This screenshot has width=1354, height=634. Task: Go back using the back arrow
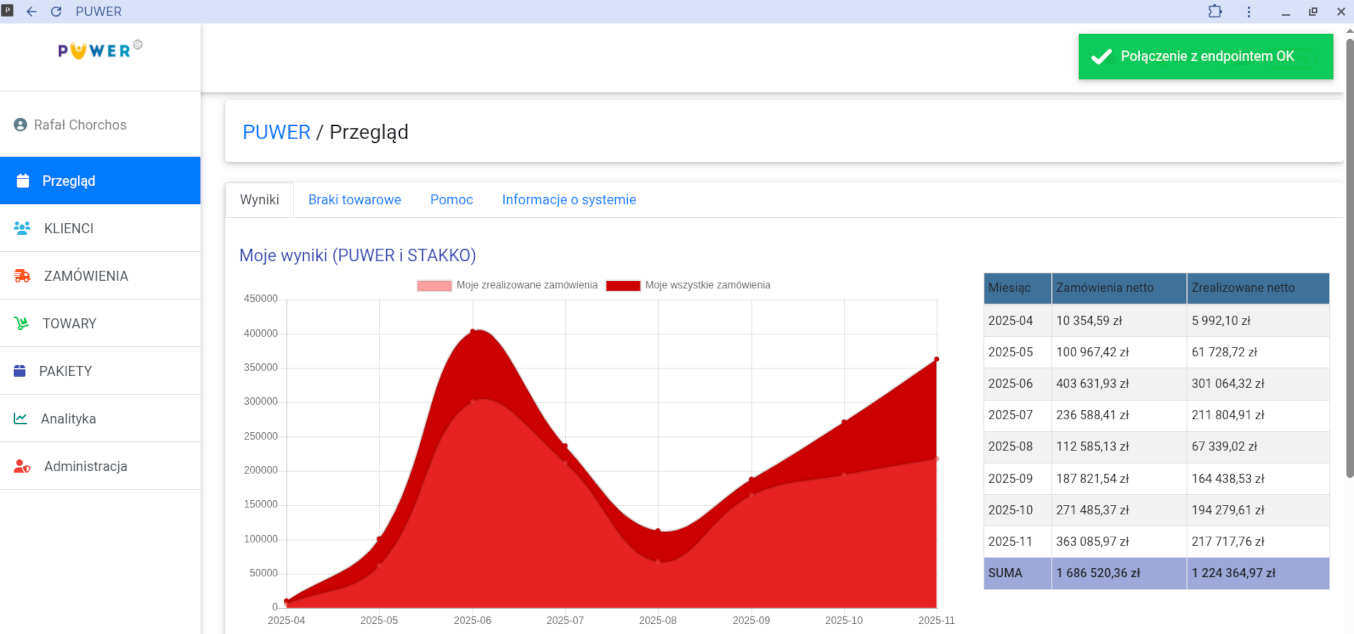coord(32,12)
